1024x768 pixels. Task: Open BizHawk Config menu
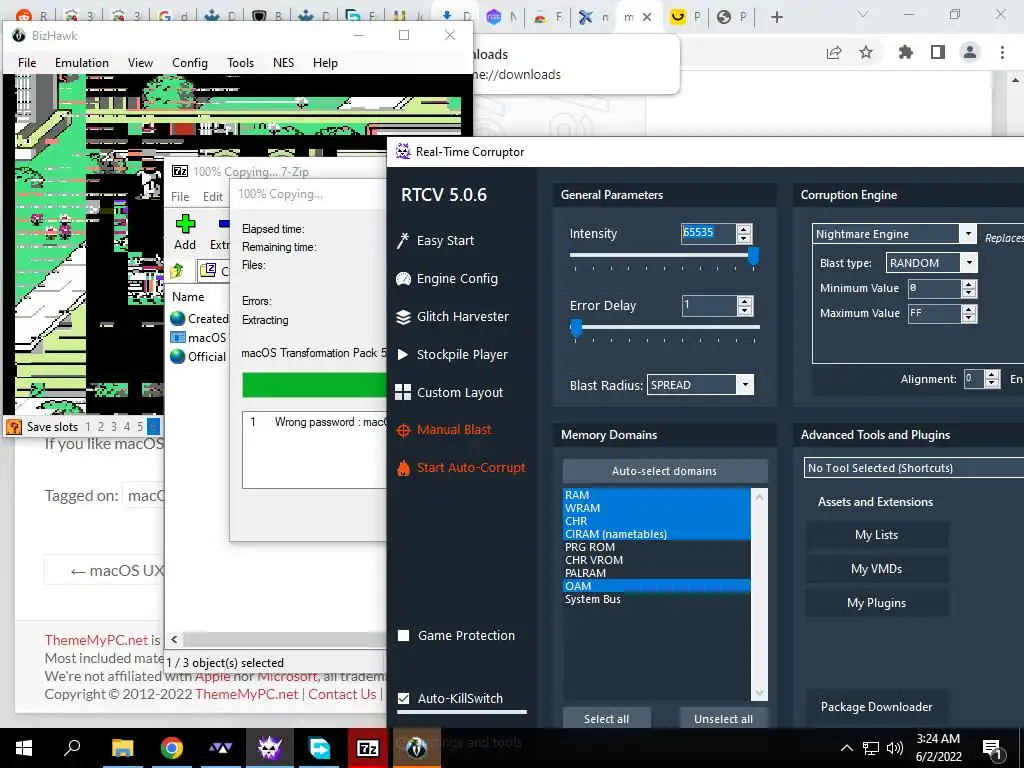click(189, 63)
